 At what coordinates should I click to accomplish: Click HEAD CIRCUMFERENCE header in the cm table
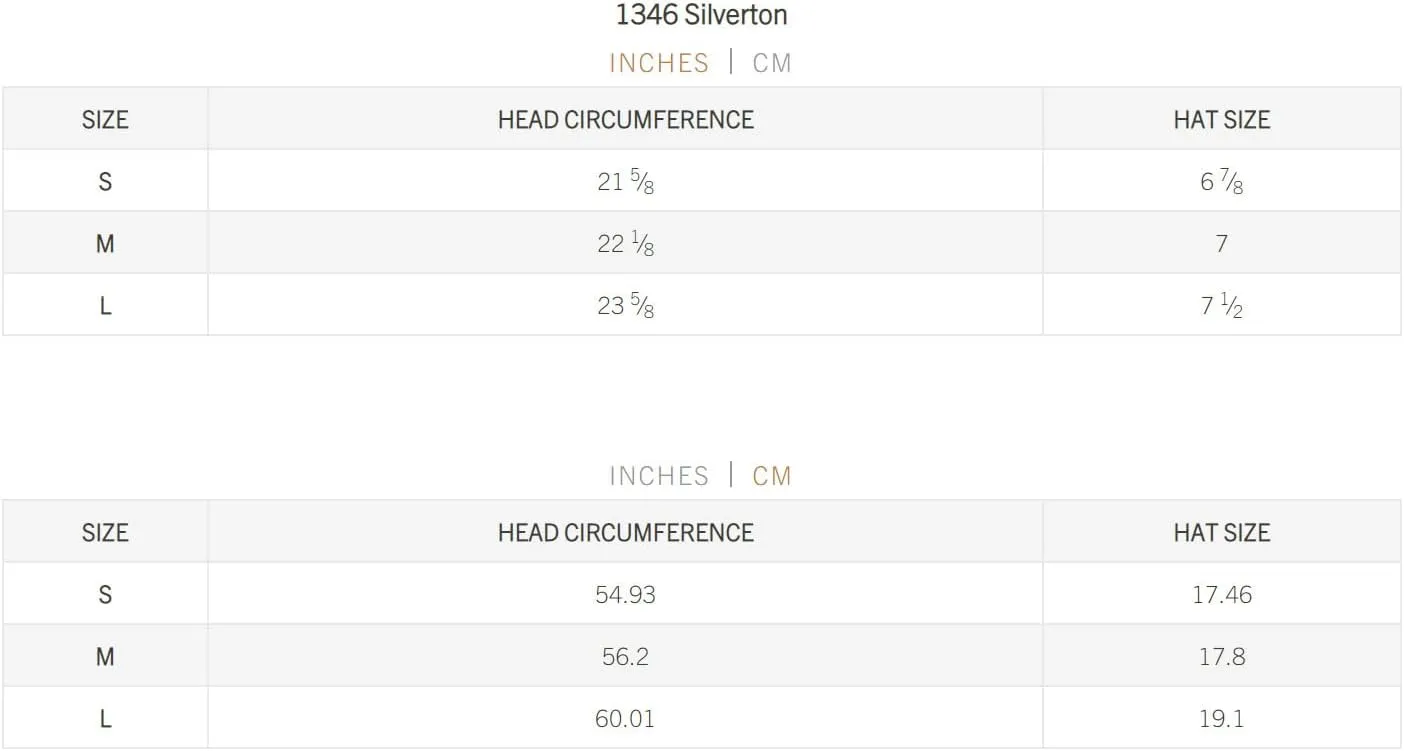point(625,532)
